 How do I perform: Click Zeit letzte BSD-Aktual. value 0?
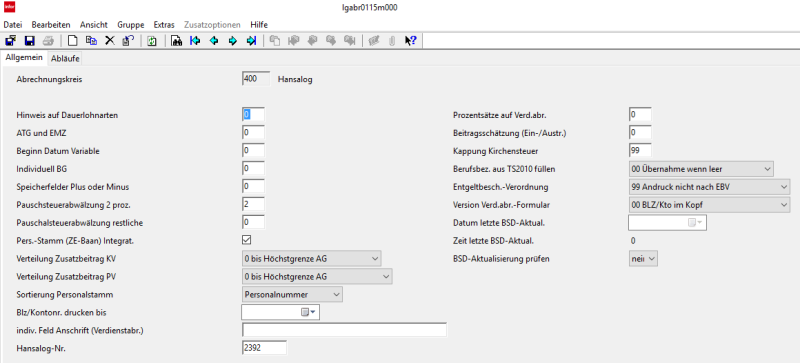[x=633, y=240]
